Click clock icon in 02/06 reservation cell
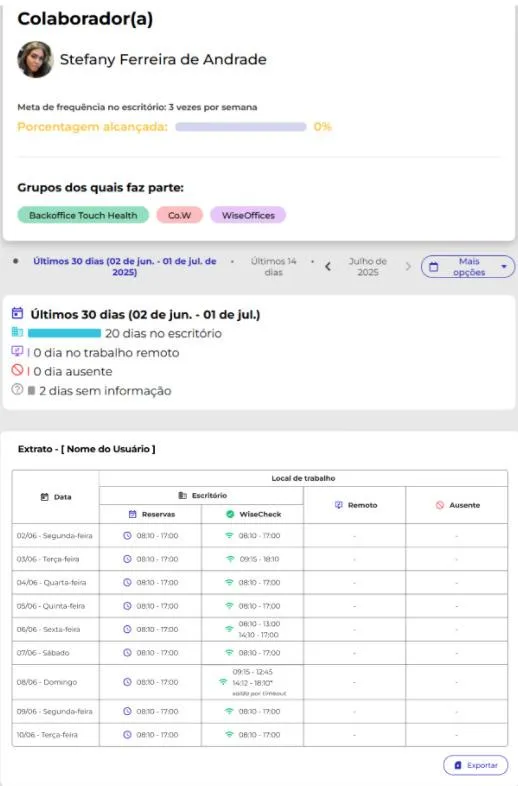518x786 pixels. 127,536
